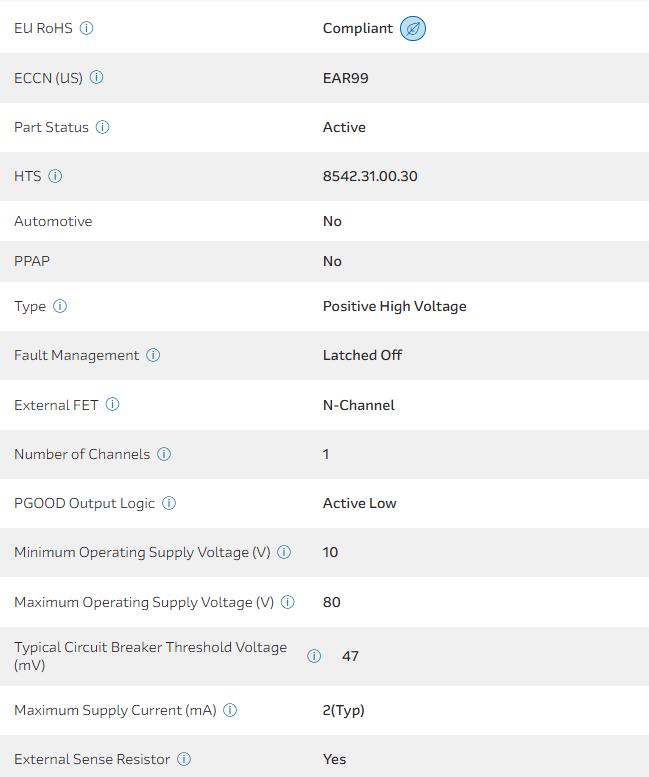The image size is (649, 777).
Task: Show info for Number of Channels
Action: click(x=164, y=454)
